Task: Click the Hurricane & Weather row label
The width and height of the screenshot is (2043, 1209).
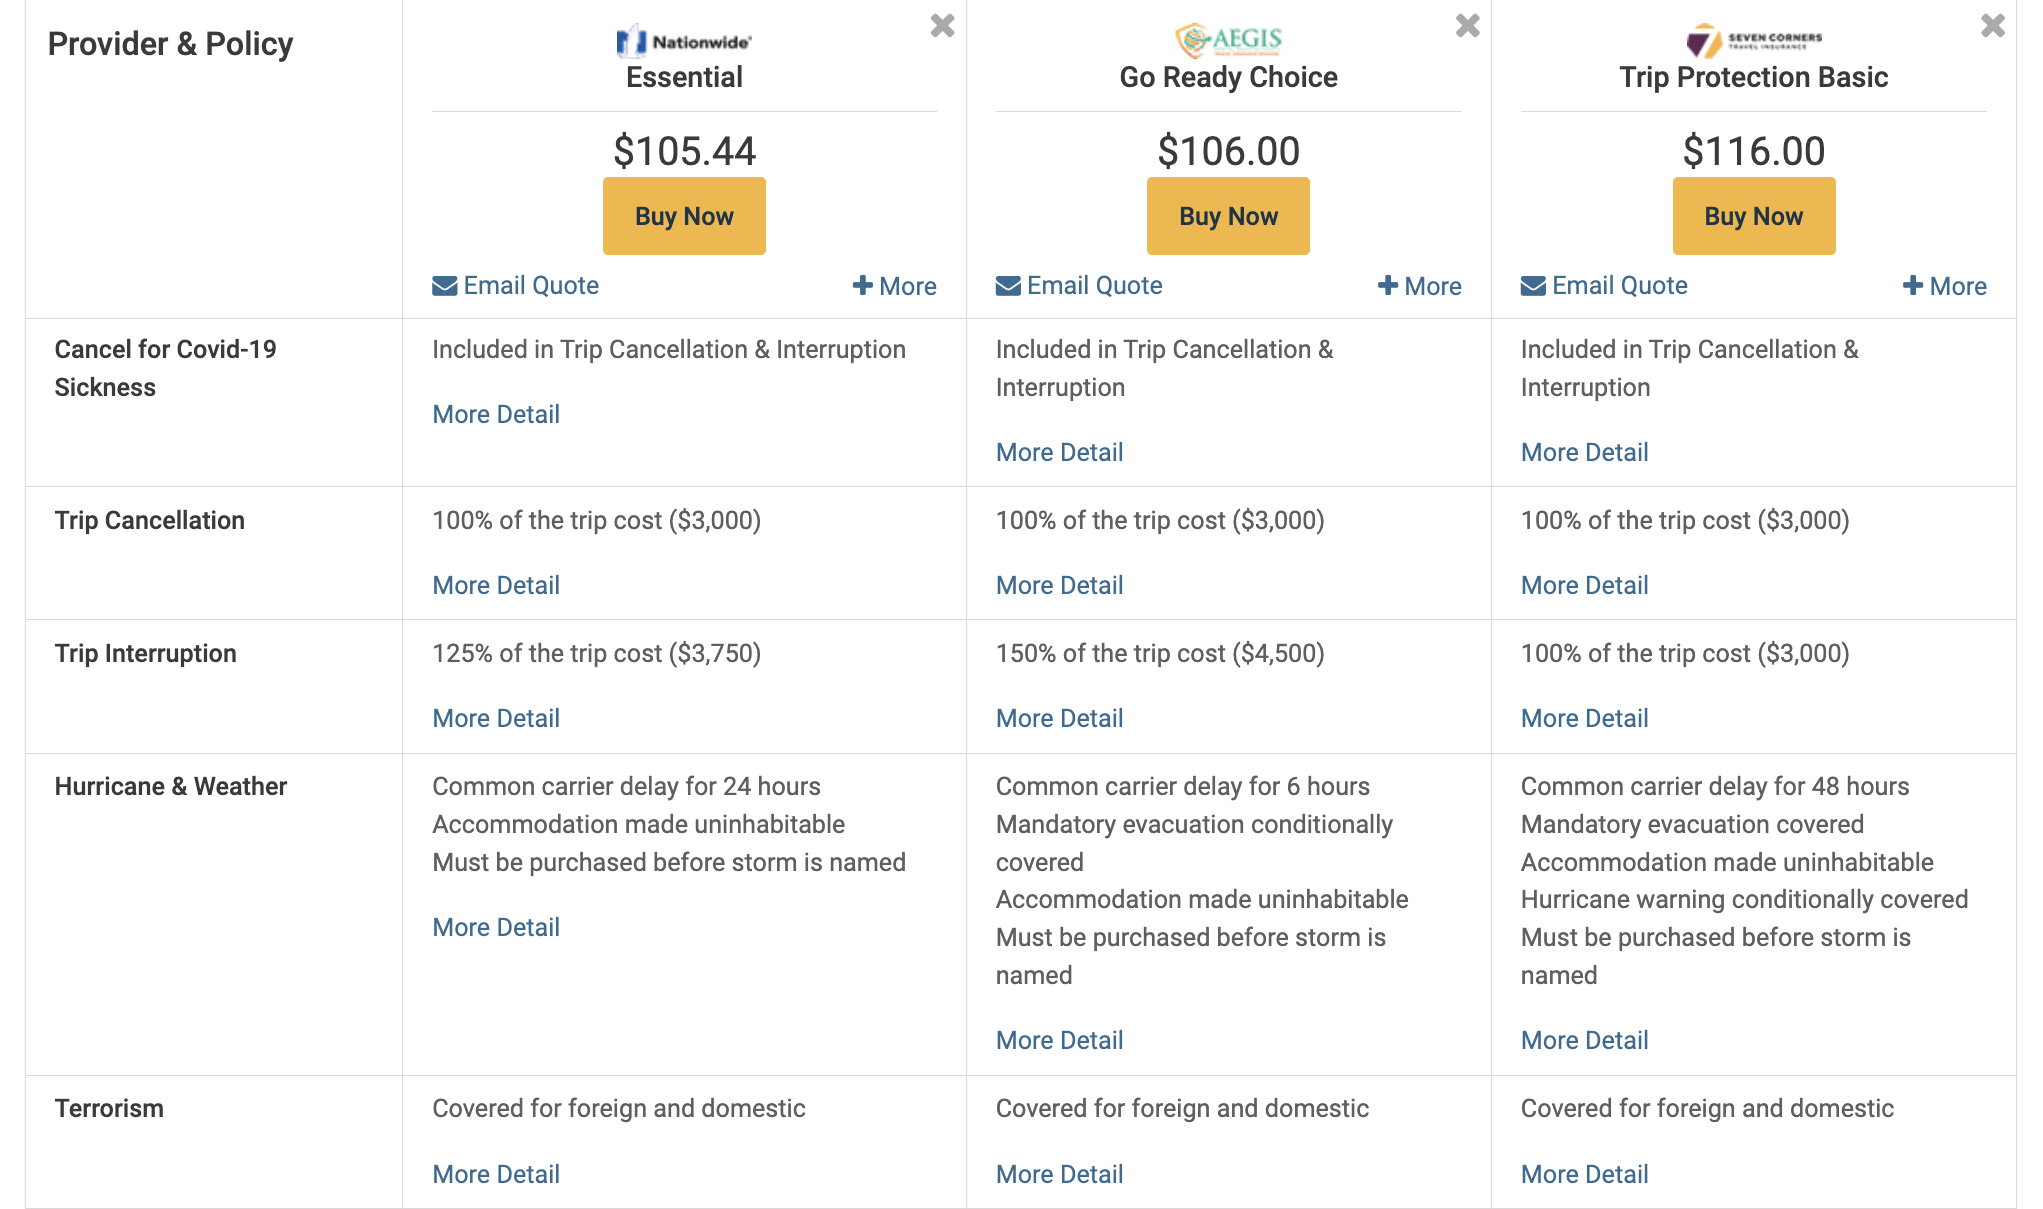Action: [x=171, y=786]
